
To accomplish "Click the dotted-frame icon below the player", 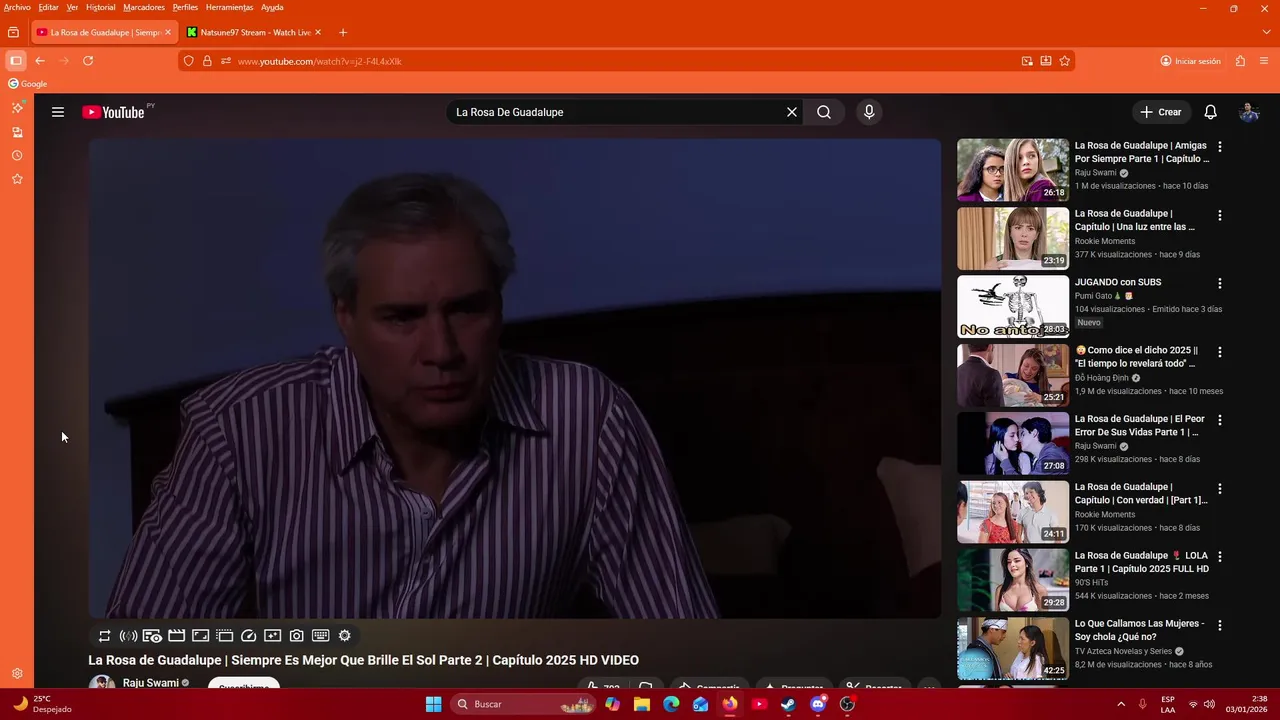I will tap(225, 636).
